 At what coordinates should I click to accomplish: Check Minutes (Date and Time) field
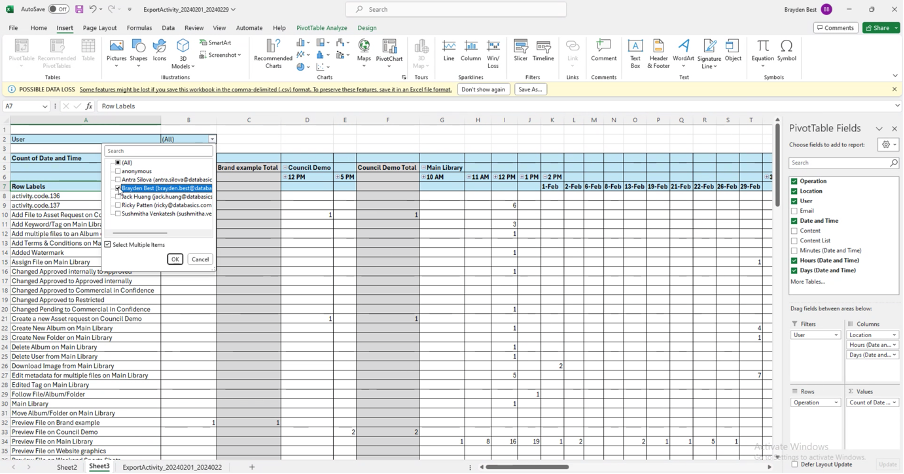[x=794, y=251]
